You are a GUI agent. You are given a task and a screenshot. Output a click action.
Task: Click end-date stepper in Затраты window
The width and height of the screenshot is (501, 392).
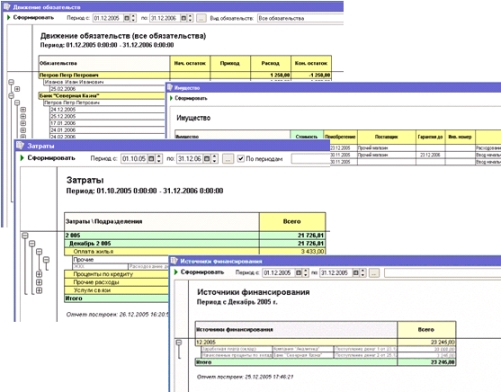point(215,159)
